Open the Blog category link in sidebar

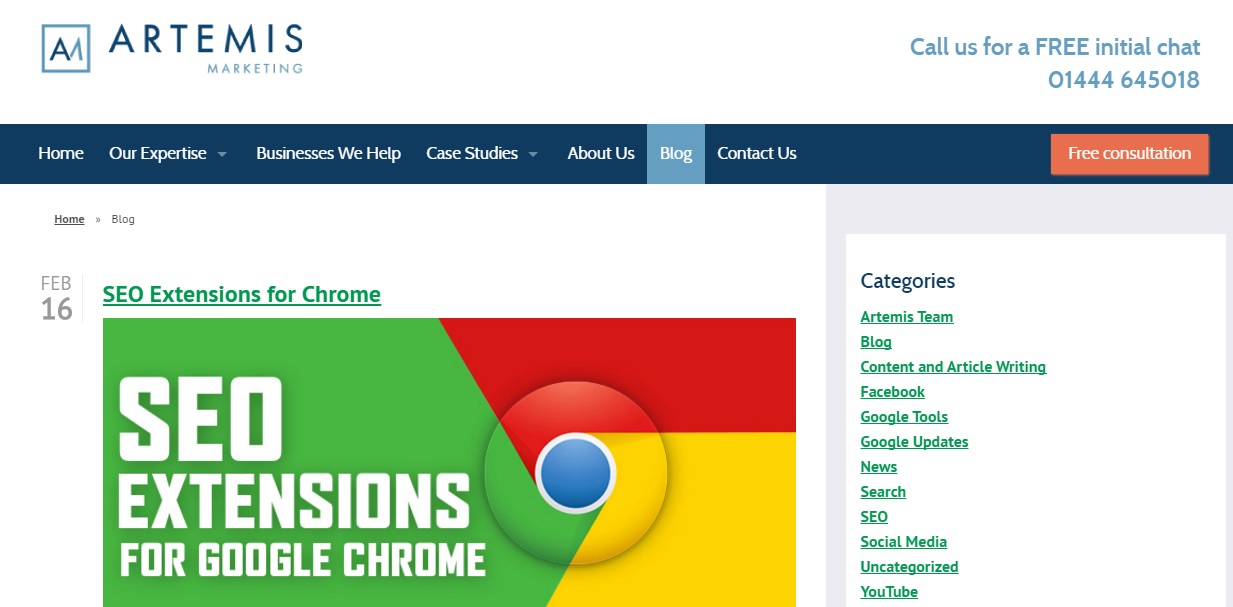click(876, 342)
